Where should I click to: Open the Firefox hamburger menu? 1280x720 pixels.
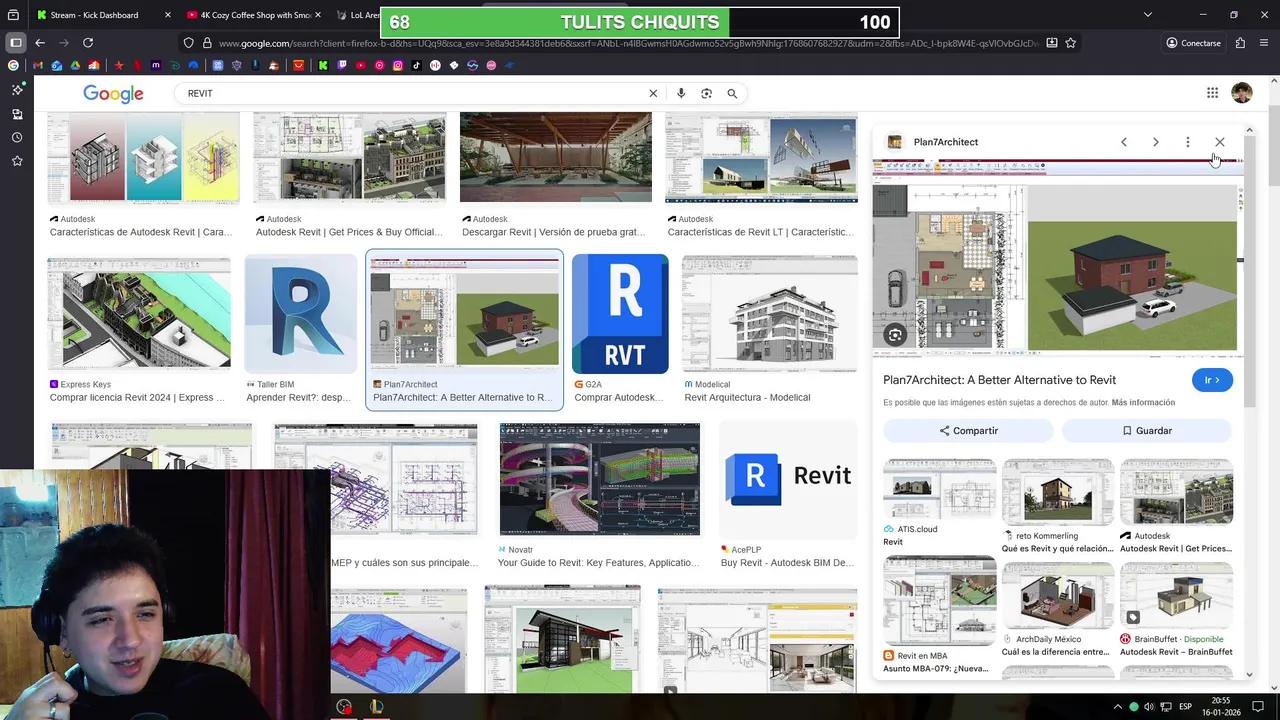click(1265, 43)
